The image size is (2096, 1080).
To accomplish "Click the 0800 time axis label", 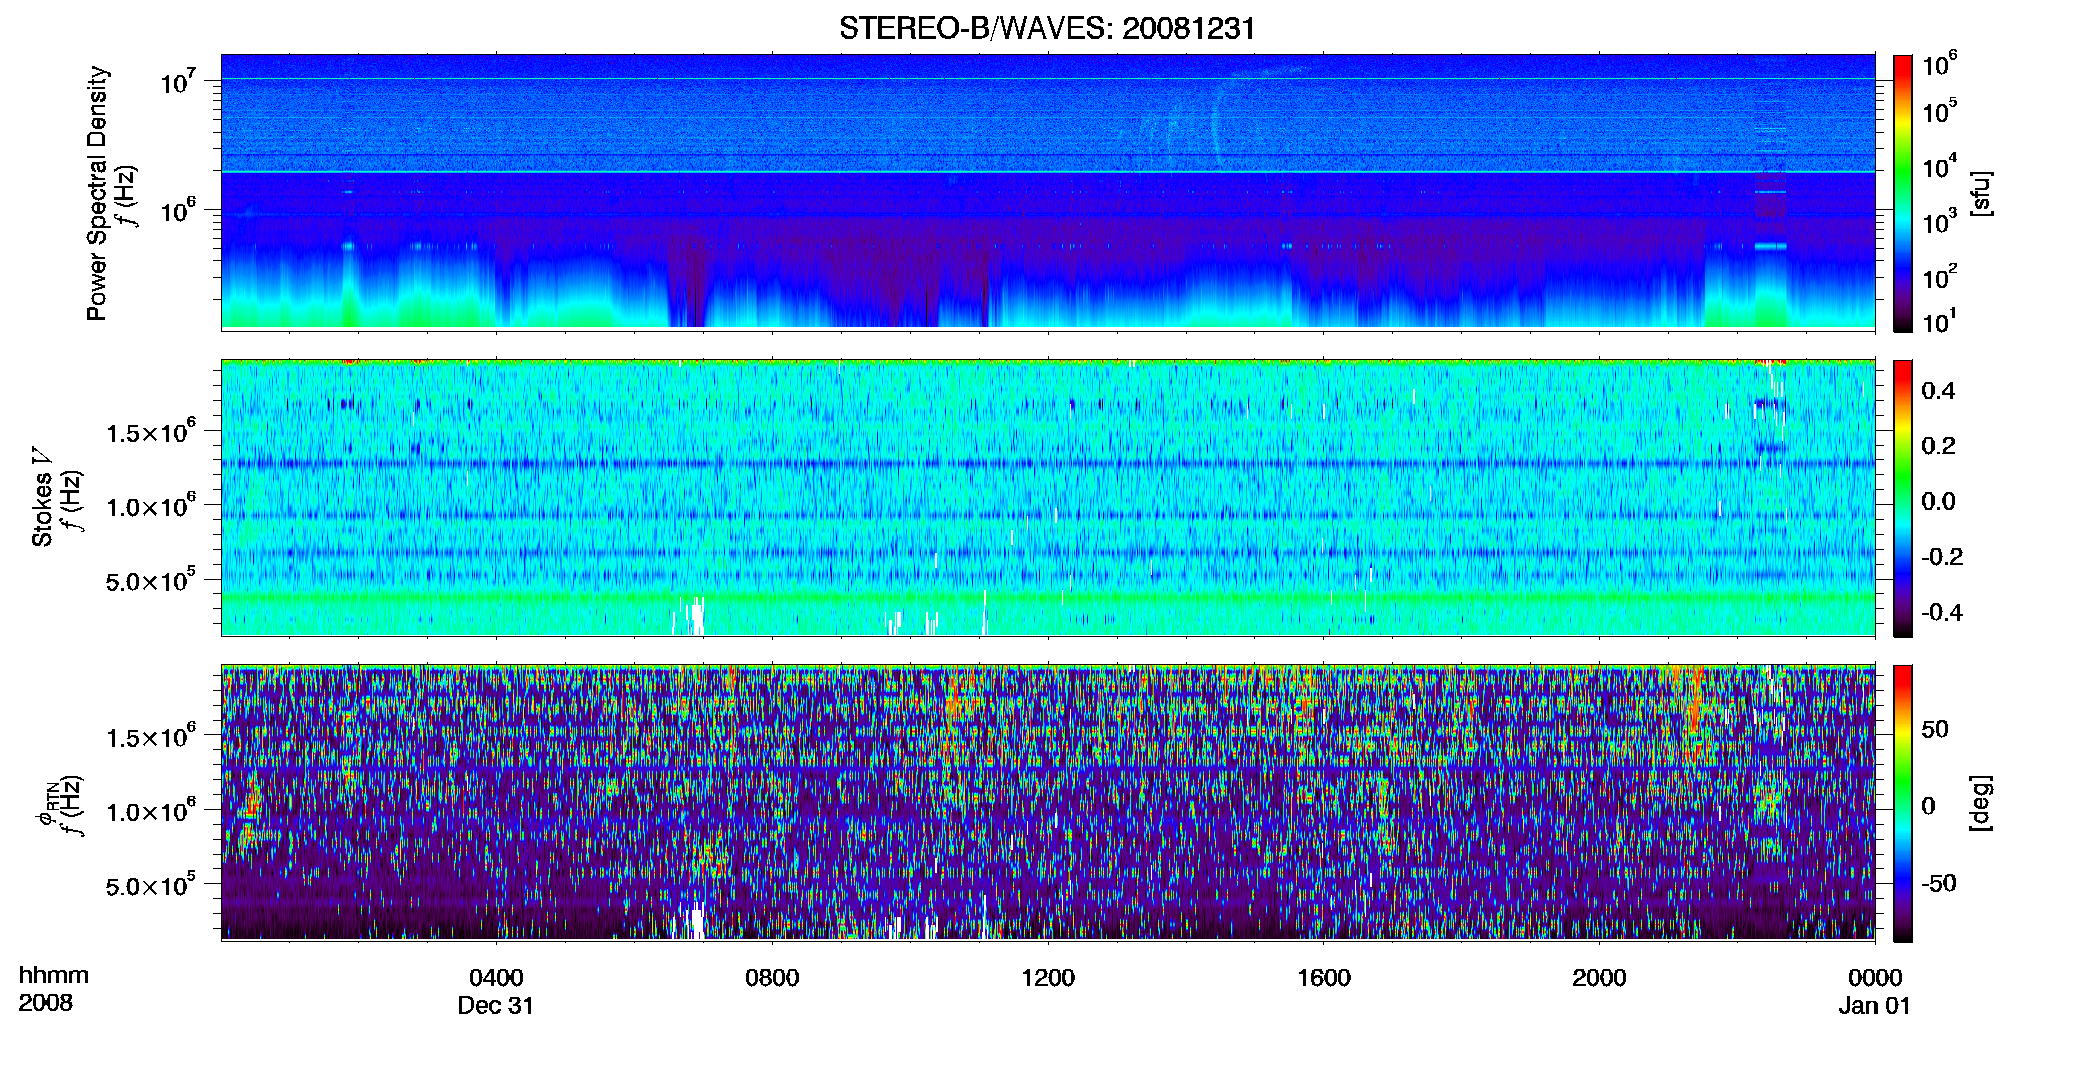I will (772, 978).
